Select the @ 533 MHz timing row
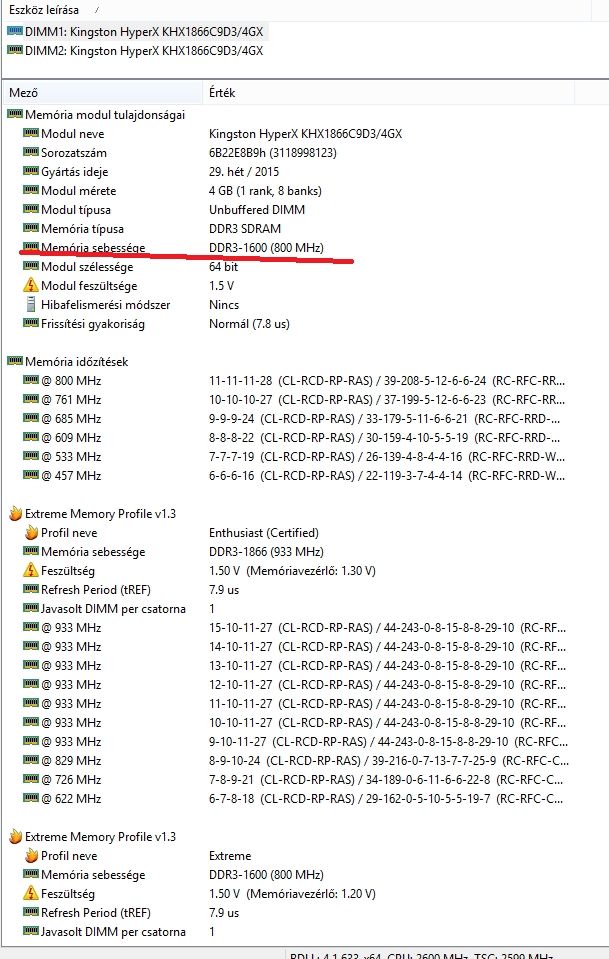The width and height of the screenshot is (609, 959). 293,456
